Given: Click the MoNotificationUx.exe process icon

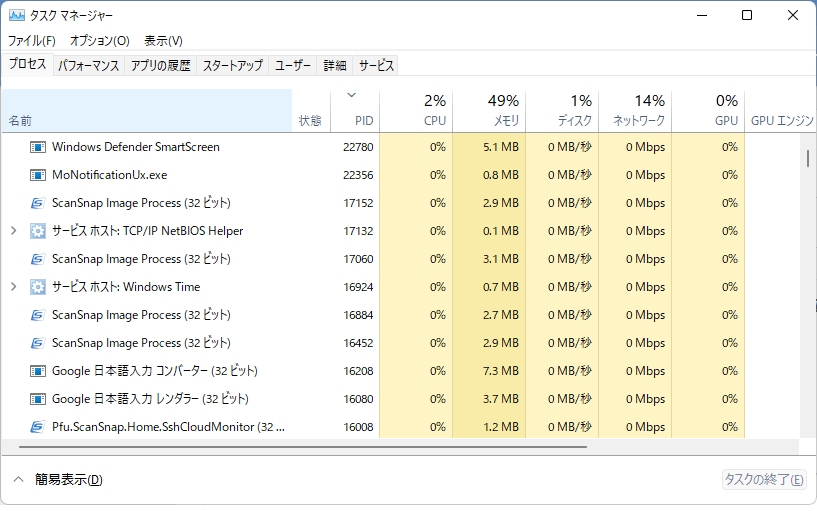Looking at the screenshot, I should click(x=38, y=175).
